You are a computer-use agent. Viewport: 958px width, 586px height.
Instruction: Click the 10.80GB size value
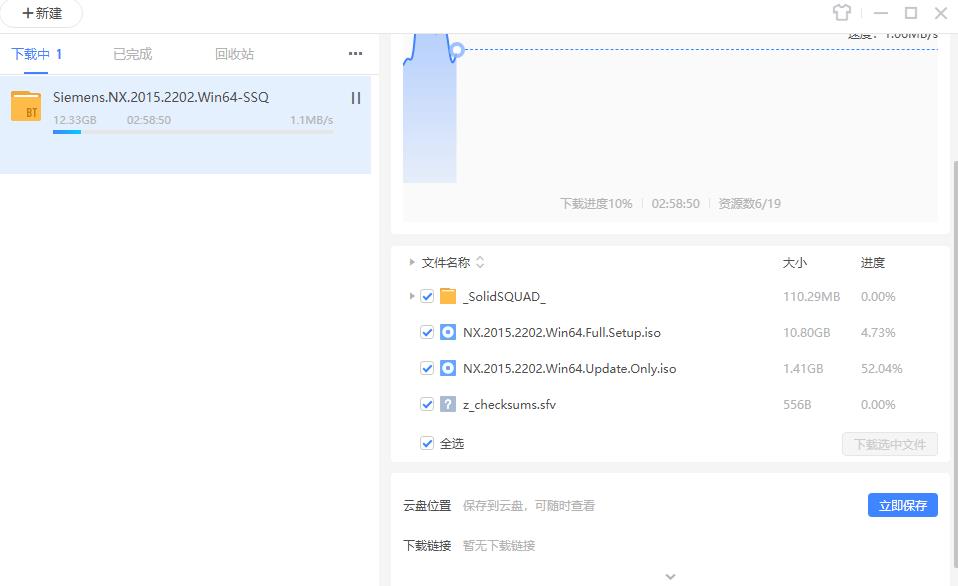(x=806, y=332)
